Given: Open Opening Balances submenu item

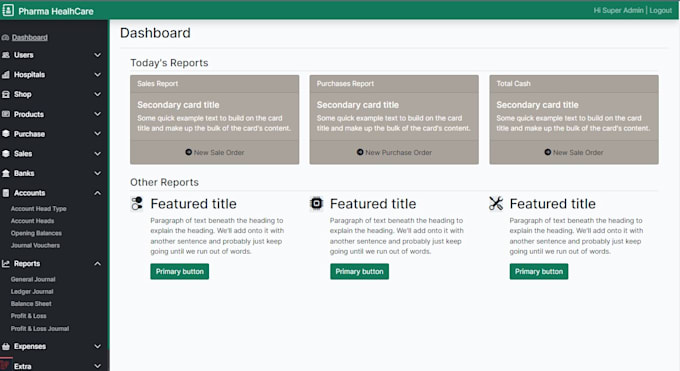Looking at the screenshot, I should 36,233.
